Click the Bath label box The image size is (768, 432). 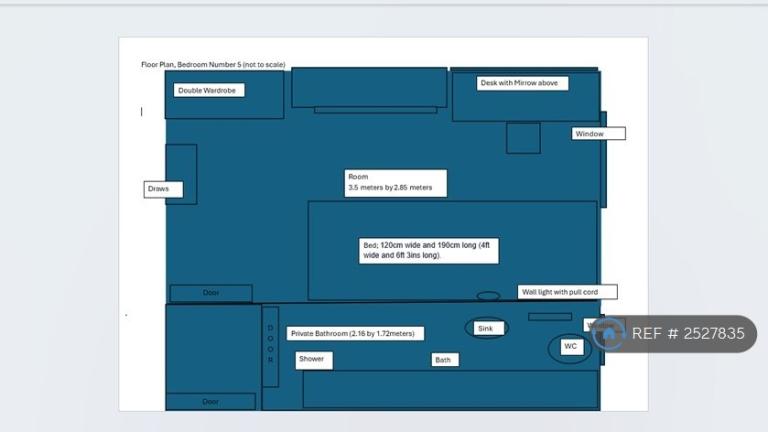[x=445, y=360]
